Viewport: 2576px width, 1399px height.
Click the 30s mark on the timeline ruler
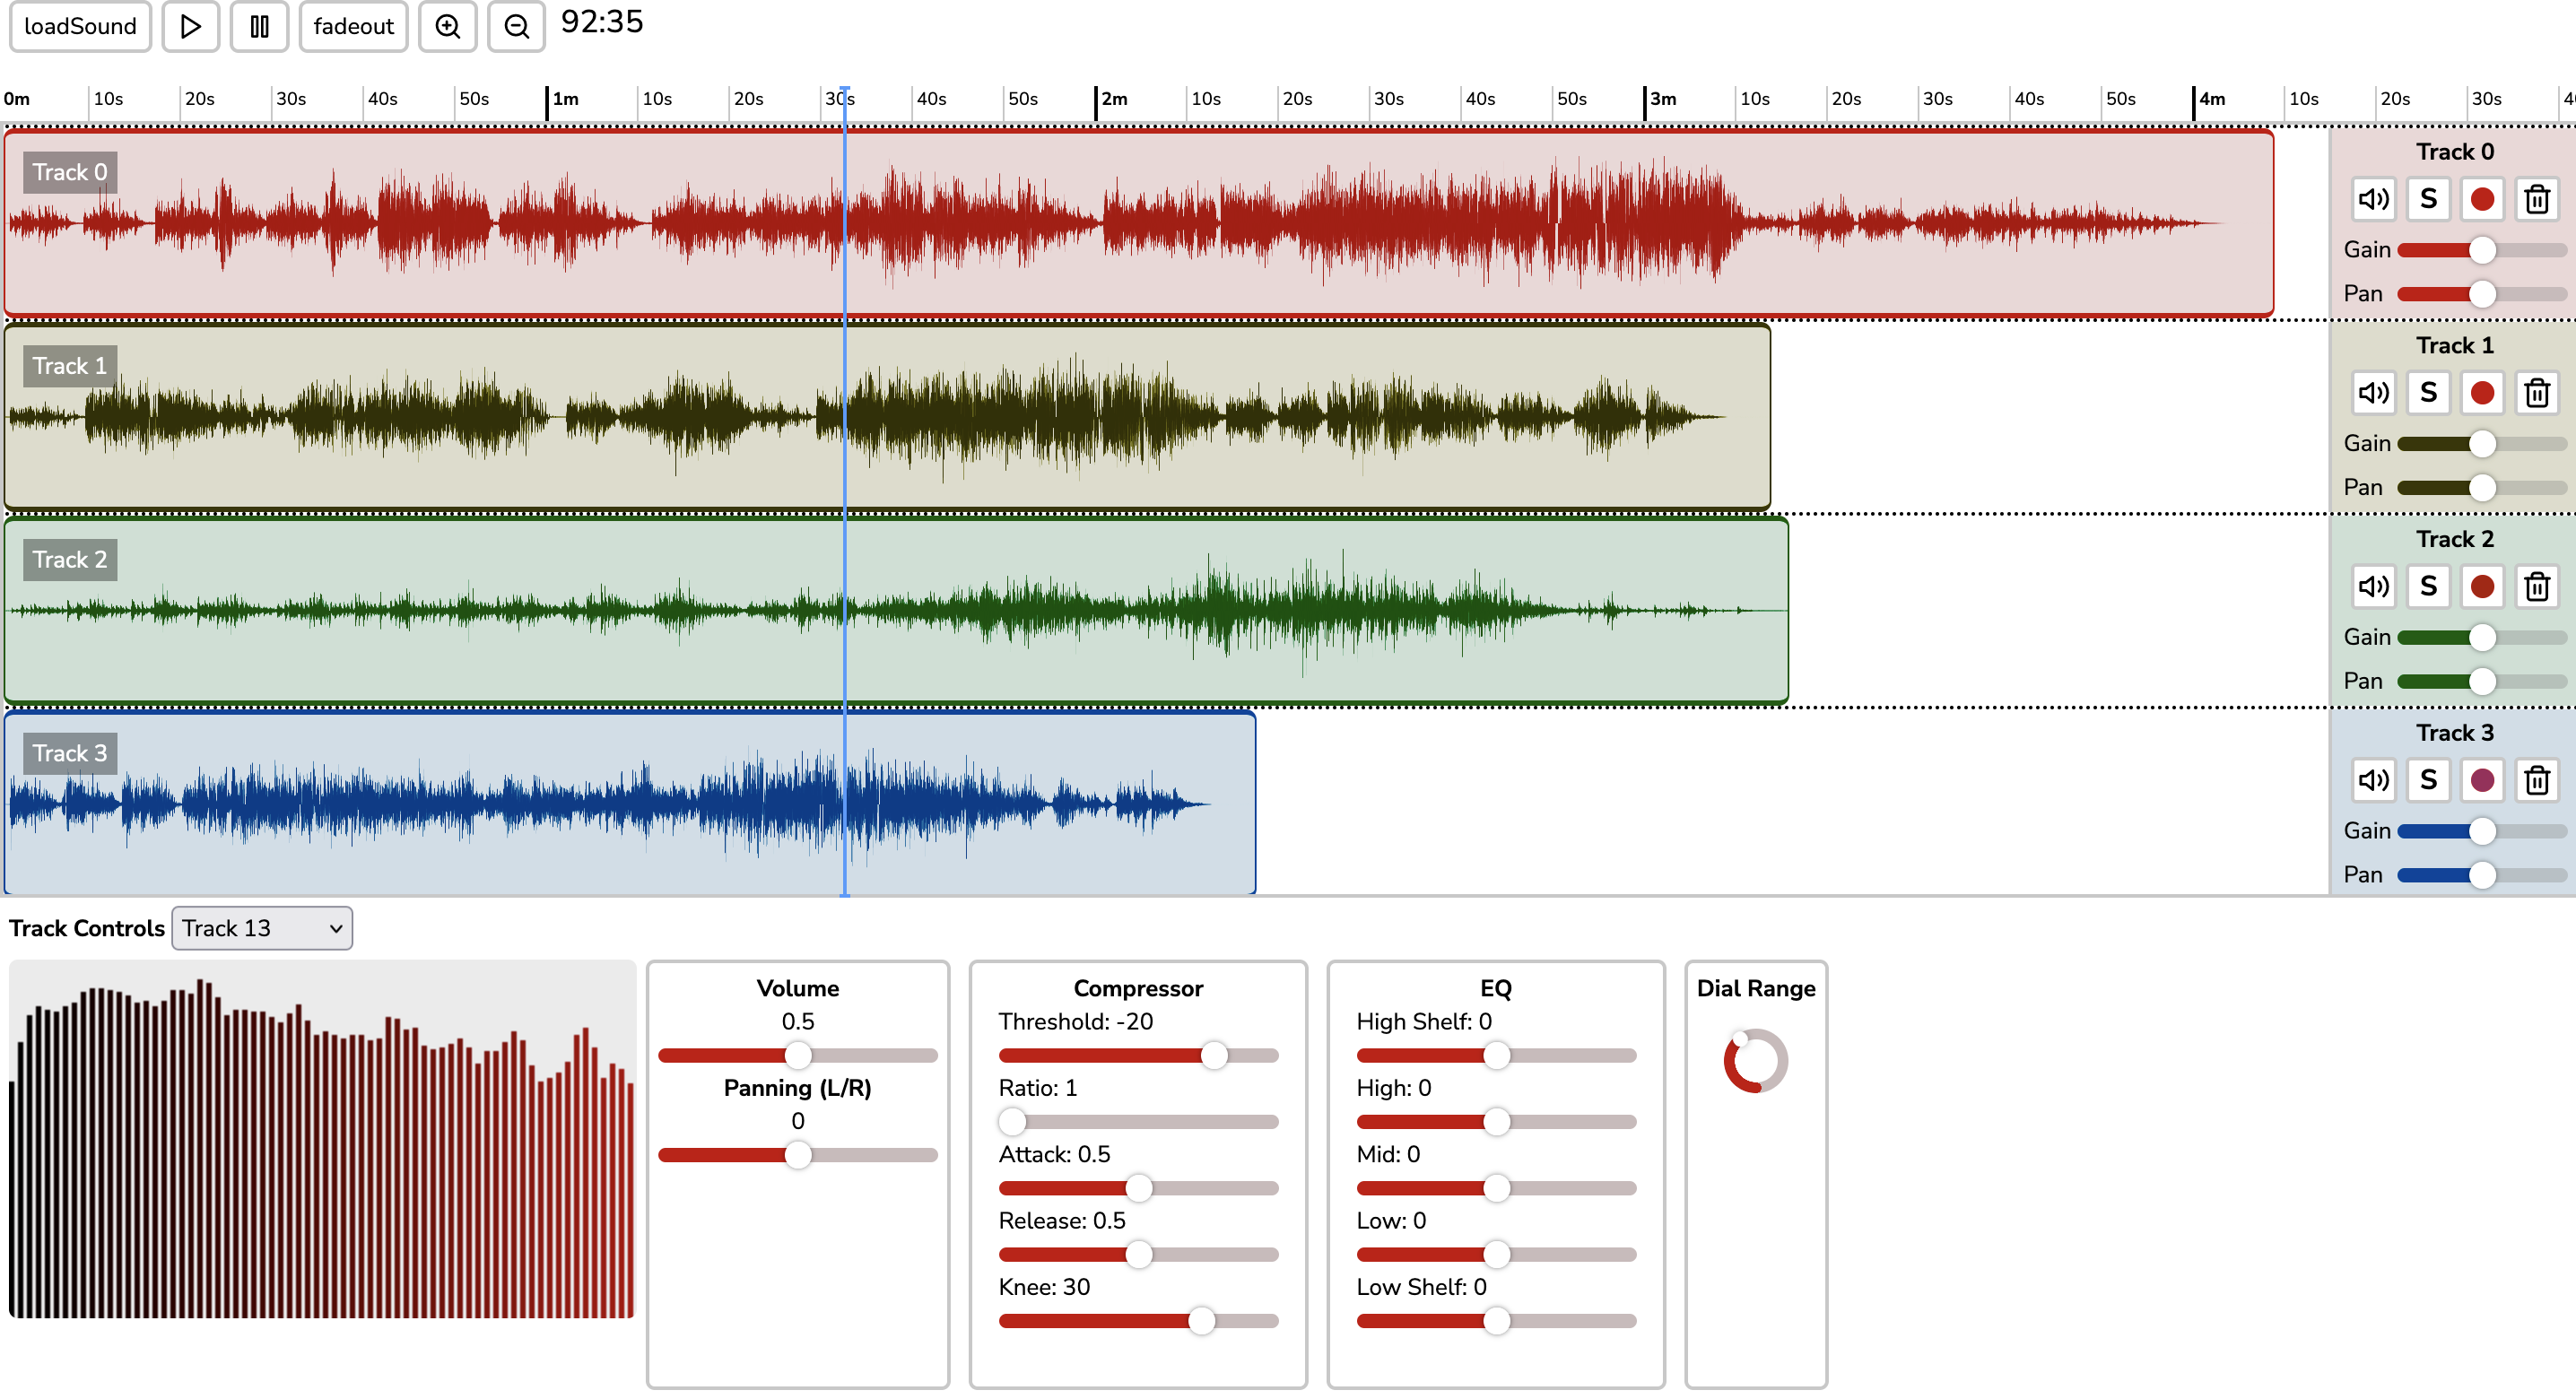click(x=290, y=99)
